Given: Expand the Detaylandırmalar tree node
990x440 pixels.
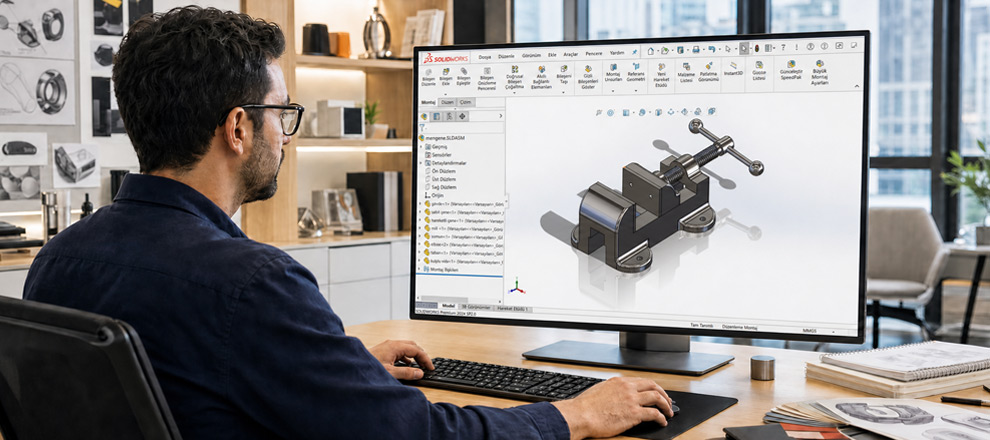Looking at the screenshot, I should tap(420, 163).
